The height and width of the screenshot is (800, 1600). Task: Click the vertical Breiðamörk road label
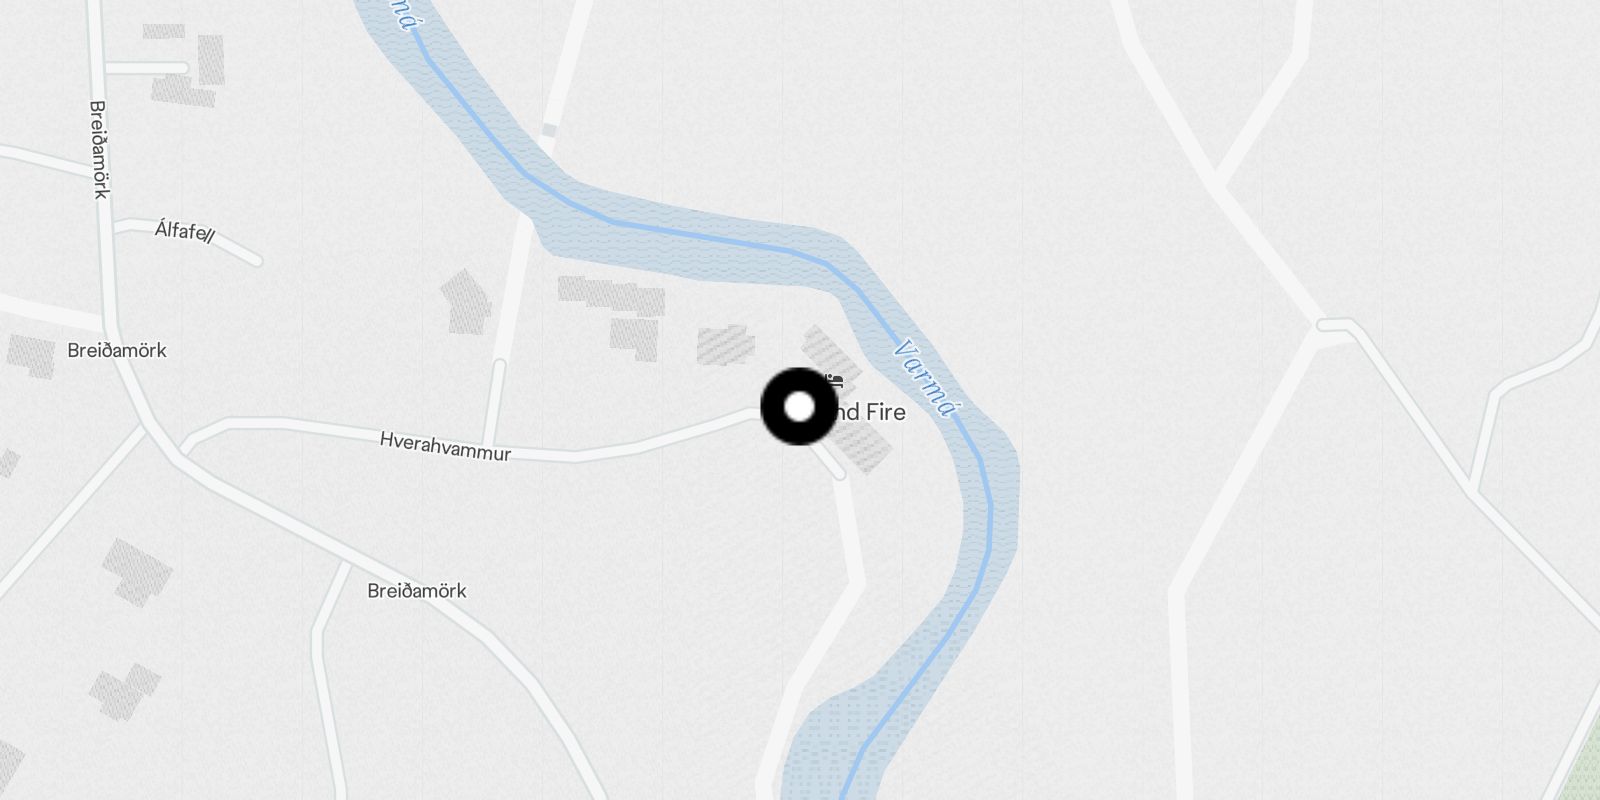[99, 149]
